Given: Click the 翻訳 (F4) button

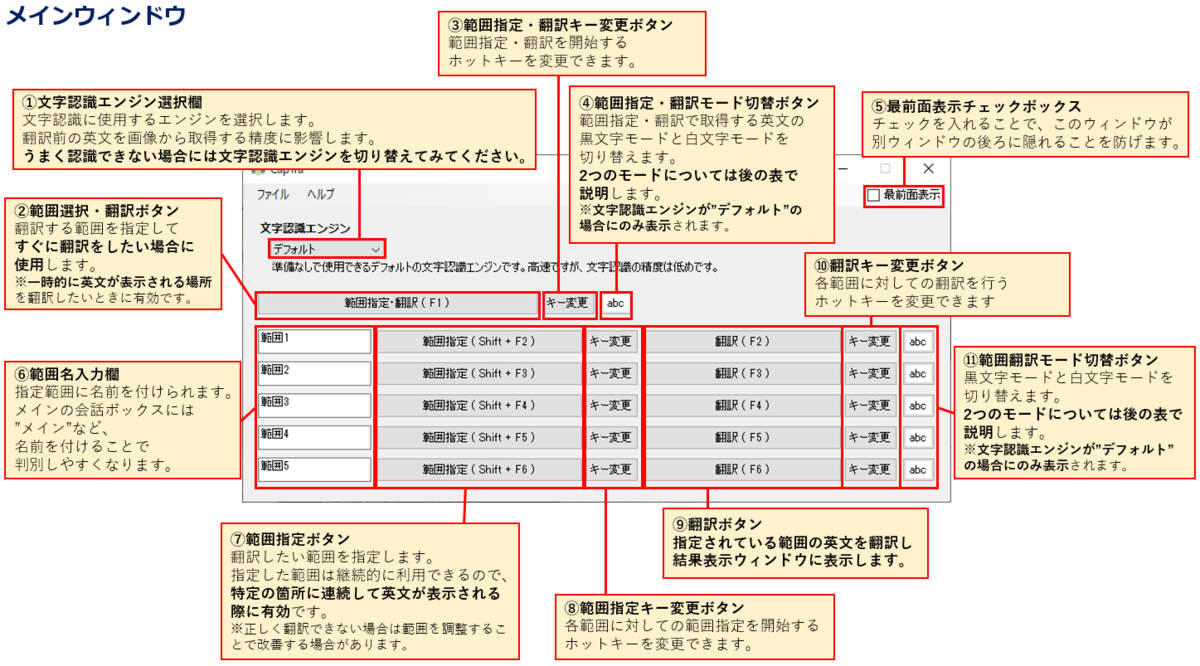Looking at the screenshot, I should [742, 406].
